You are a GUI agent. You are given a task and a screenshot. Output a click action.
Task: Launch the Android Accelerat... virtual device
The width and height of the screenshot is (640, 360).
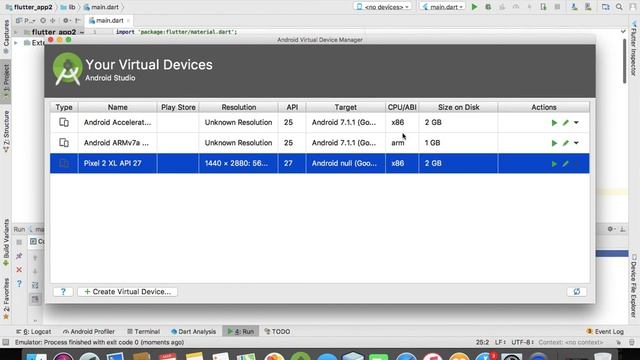554,122
